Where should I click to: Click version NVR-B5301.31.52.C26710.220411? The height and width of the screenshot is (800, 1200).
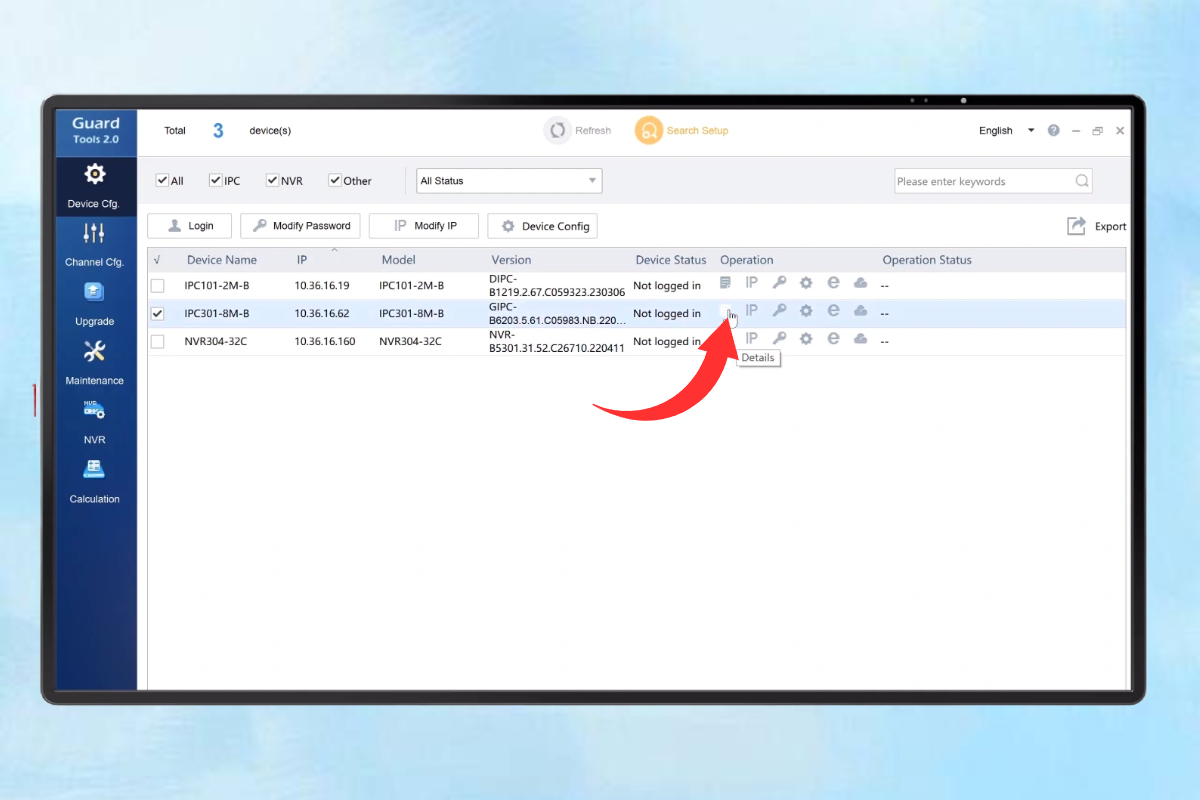(556, 342)
